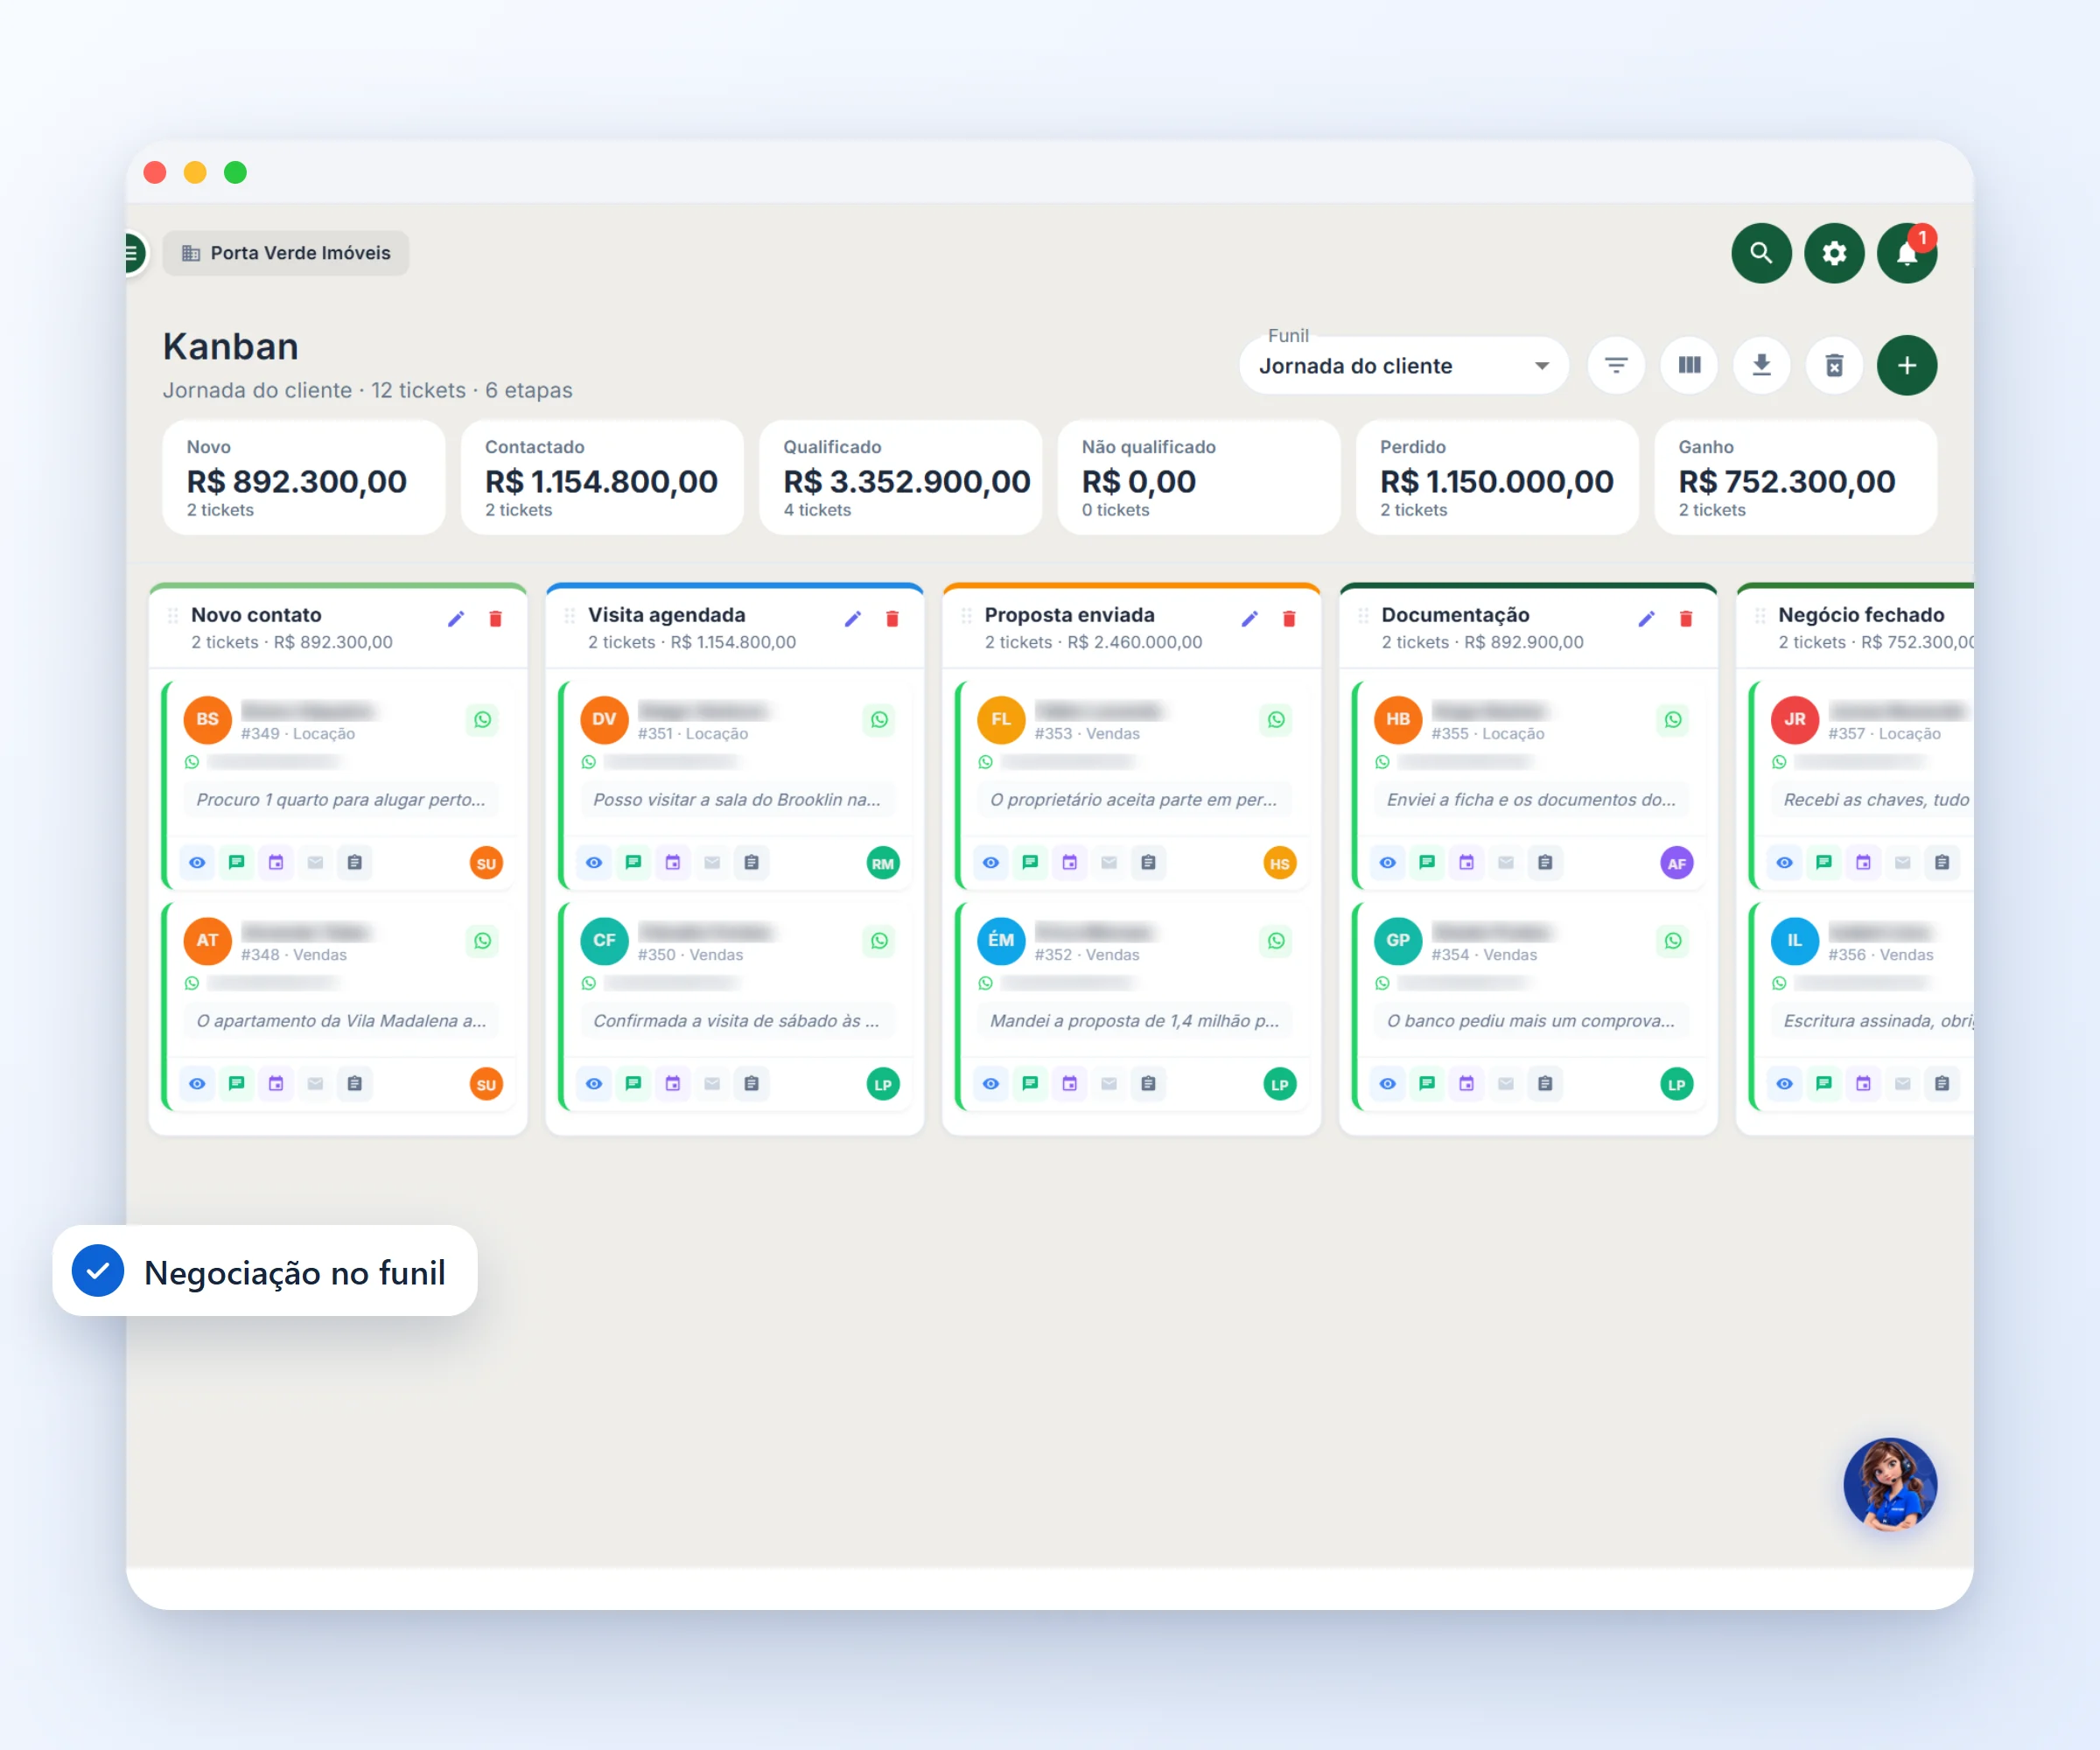Open the notifications bell

1907,253
